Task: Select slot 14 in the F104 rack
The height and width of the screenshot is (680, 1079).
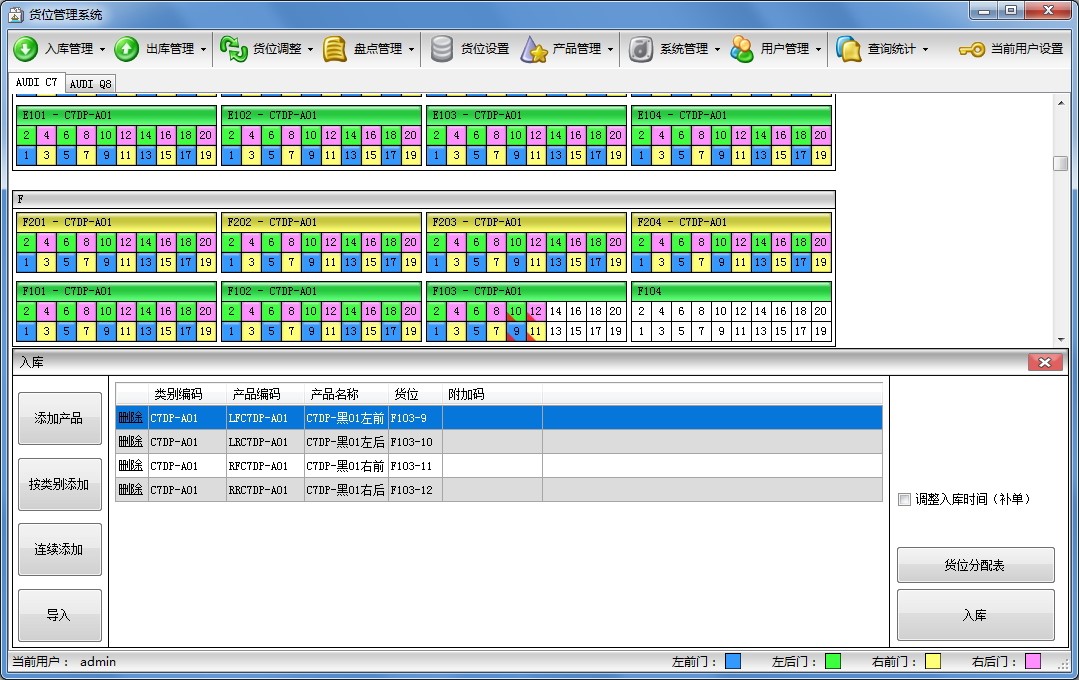Action: pos(761,311)
